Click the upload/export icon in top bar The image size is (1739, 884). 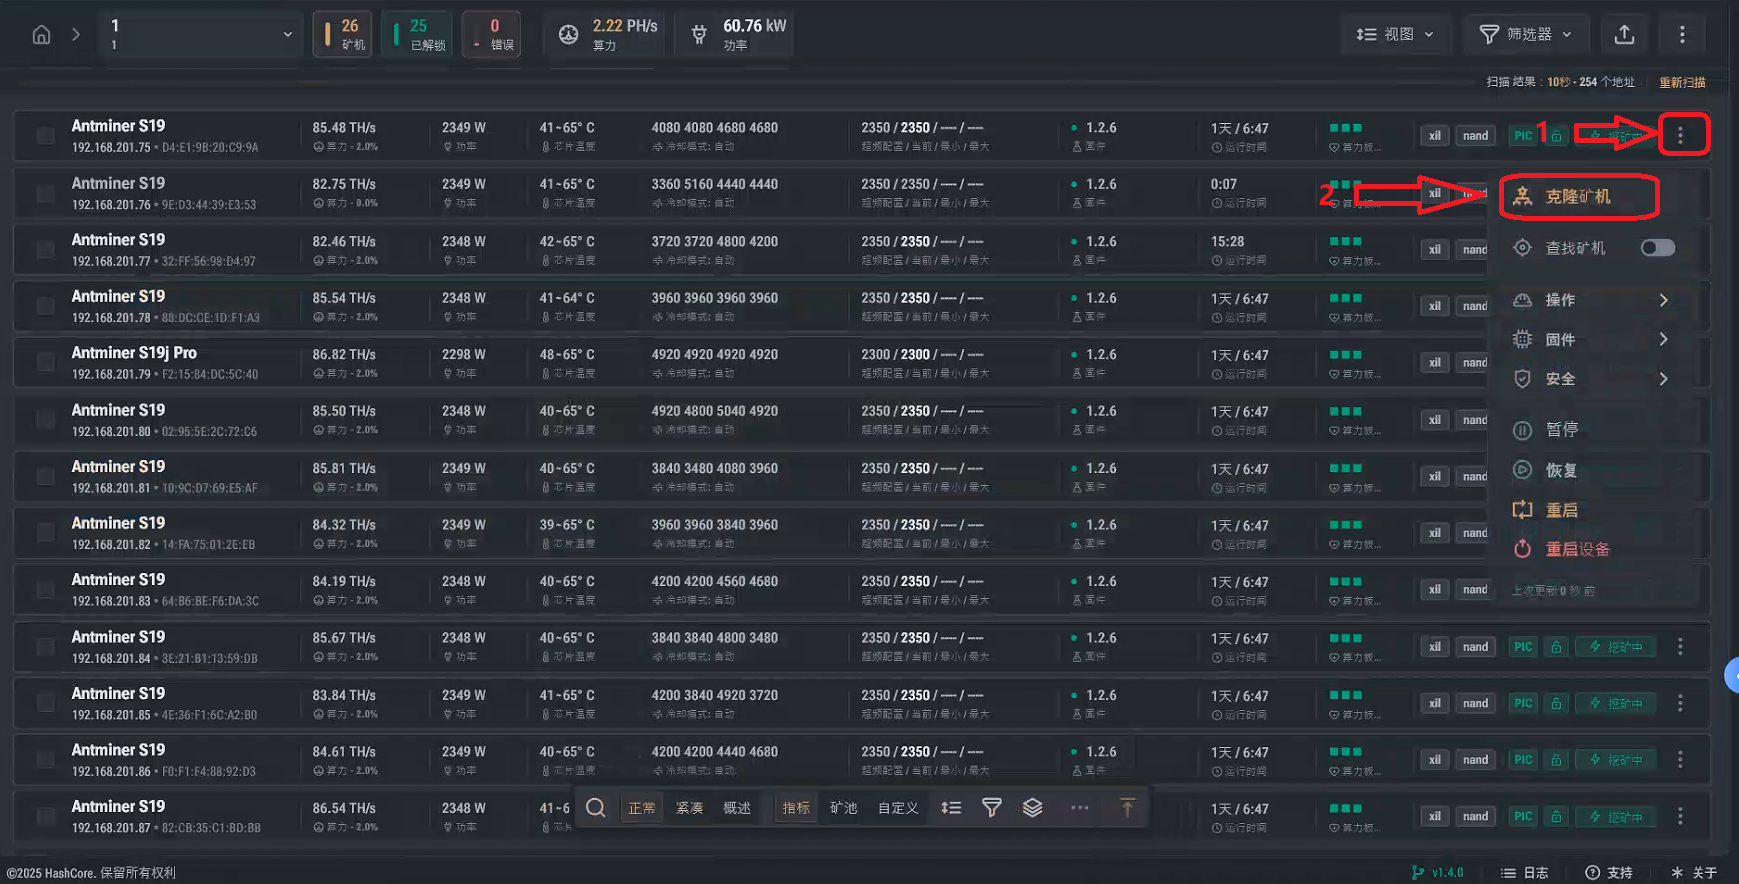coord(1624,35)
